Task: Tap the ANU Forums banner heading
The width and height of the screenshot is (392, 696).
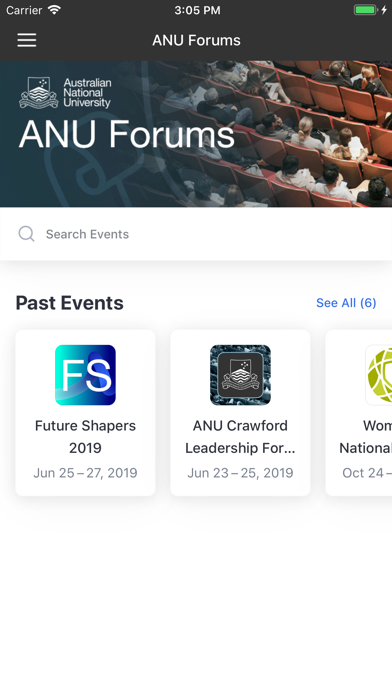Action: click(127, 134)
